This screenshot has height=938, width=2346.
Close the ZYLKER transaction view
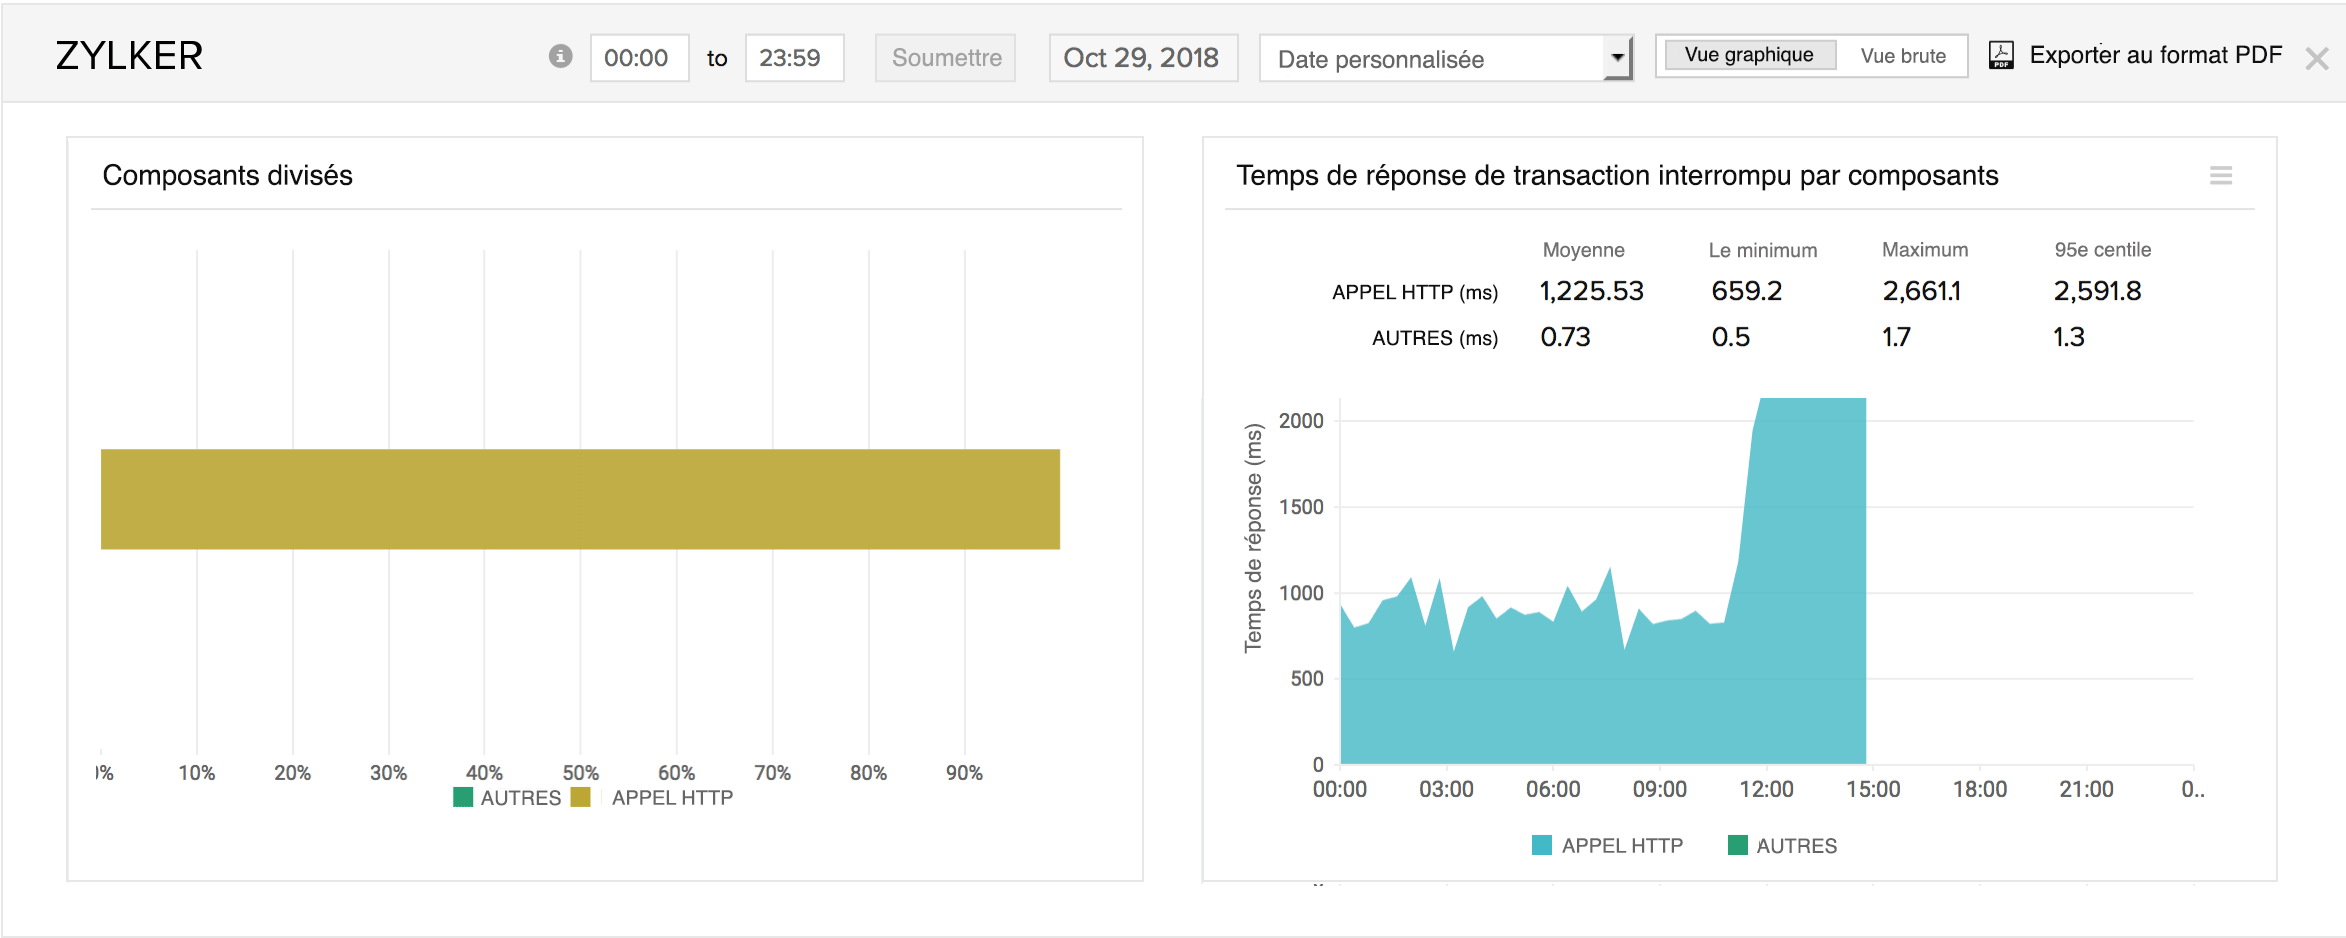2317,58
